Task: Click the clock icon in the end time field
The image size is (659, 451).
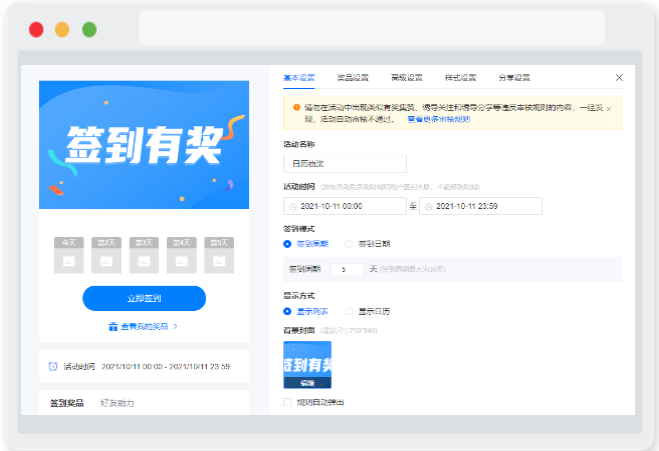Action: click(x=428, y=206)
